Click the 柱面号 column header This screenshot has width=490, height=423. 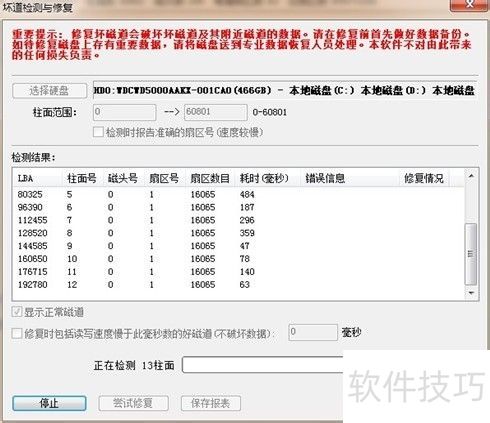pyautogui.click(x=82, y=178)
